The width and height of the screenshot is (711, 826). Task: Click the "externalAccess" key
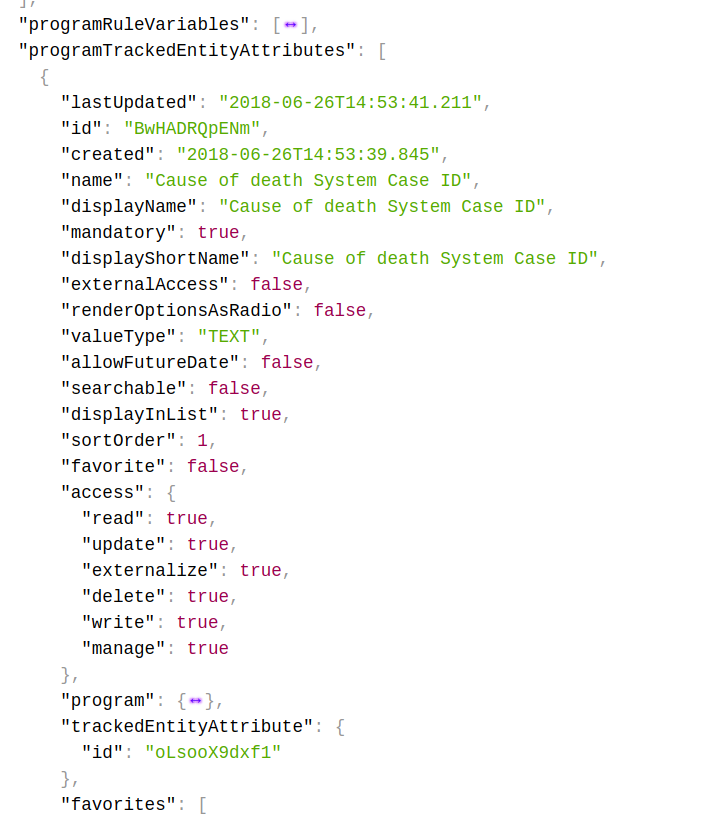click(x=145, y=285)
